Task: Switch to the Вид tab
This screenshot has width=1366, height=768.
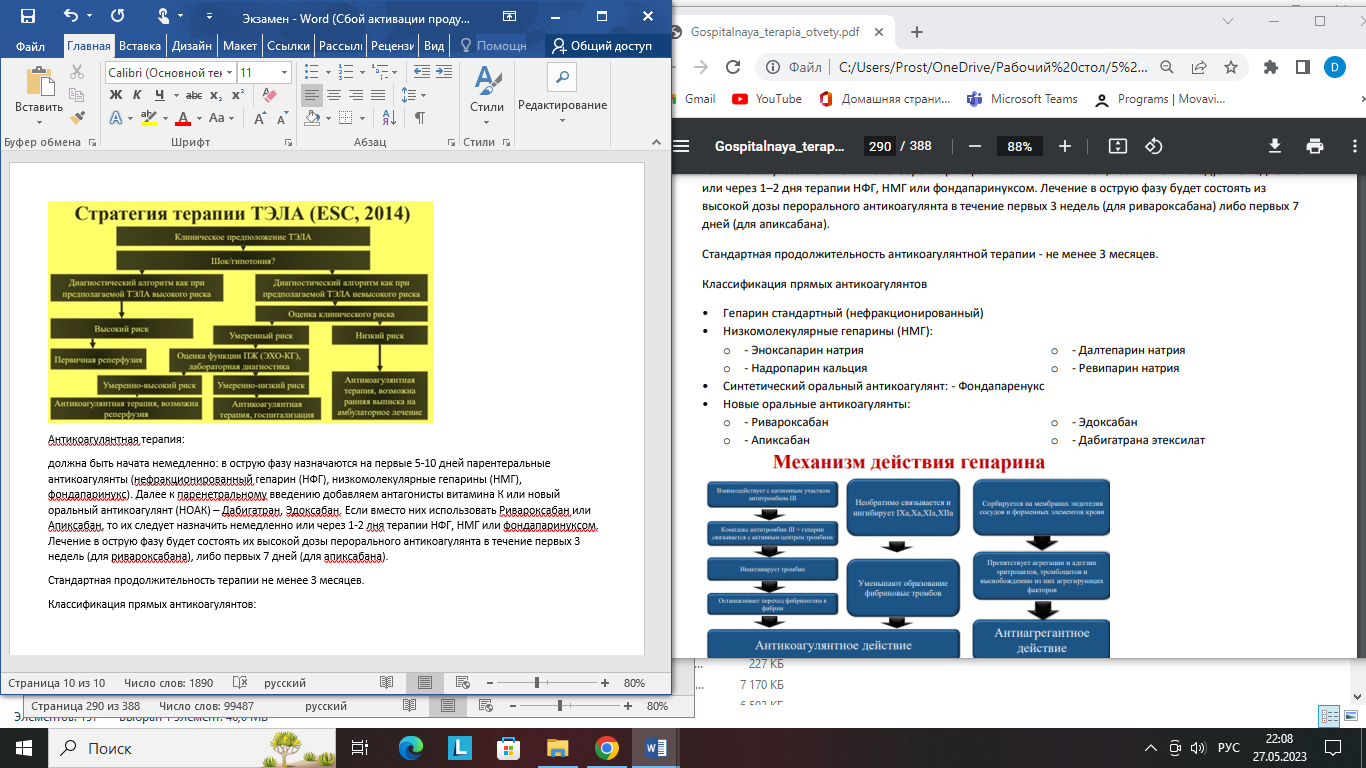Action: 434,46
